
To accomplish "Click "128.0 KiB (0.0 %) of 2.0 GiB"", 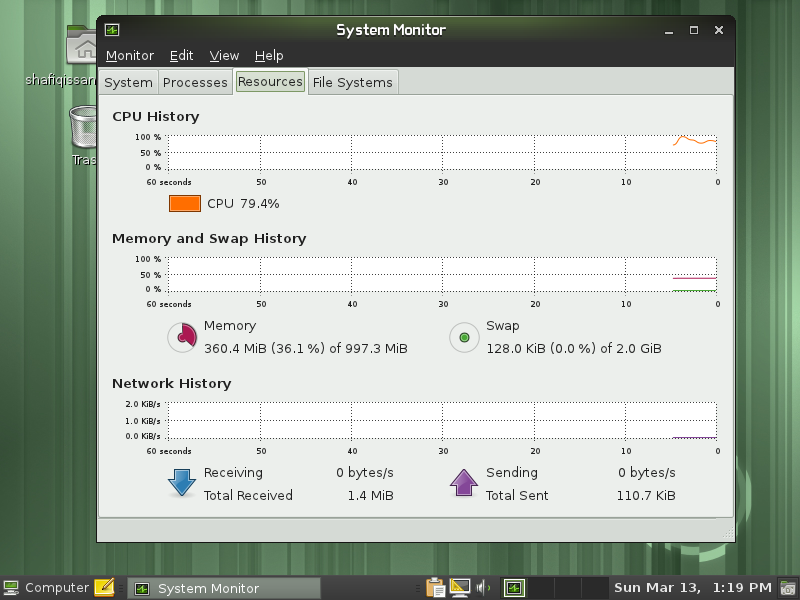I will click(x=573, y=348).
